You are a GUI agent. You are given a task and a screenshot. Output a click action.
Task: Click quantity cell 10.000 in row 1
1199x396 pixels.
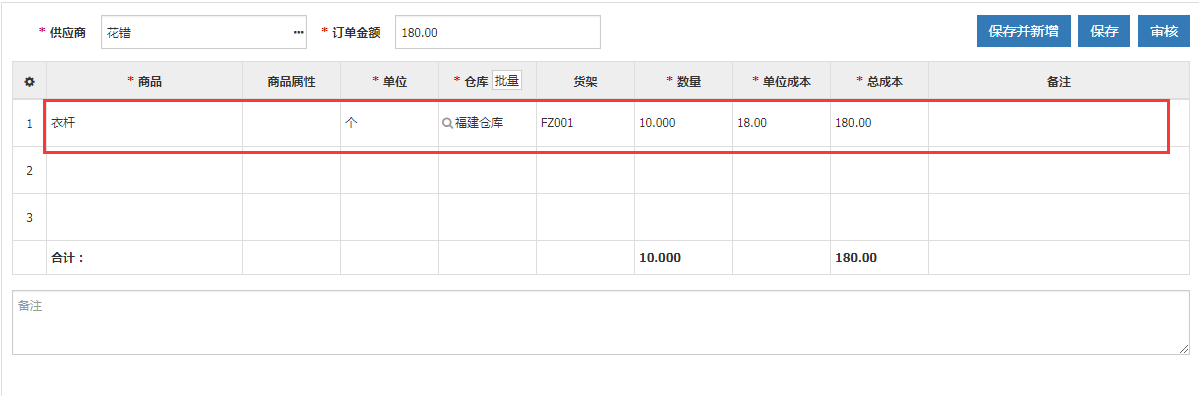[x=683, y=122]
